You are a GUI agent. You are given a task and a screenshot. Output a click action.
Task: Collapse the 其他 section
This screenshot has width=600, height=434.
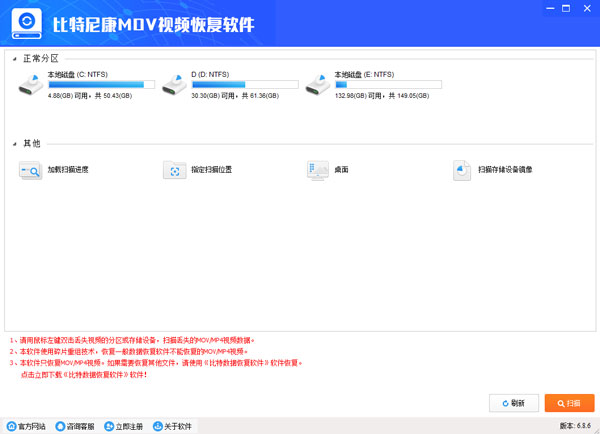pos(15,144)
